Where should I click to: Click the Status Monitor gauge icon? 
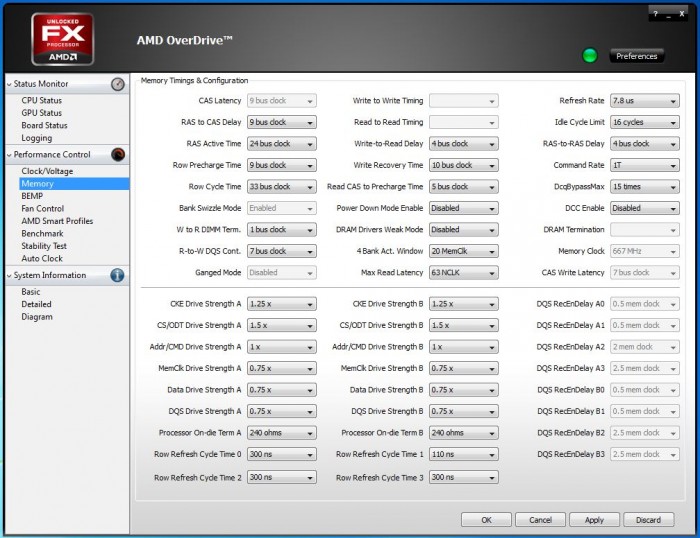click(x=118, y=84)
